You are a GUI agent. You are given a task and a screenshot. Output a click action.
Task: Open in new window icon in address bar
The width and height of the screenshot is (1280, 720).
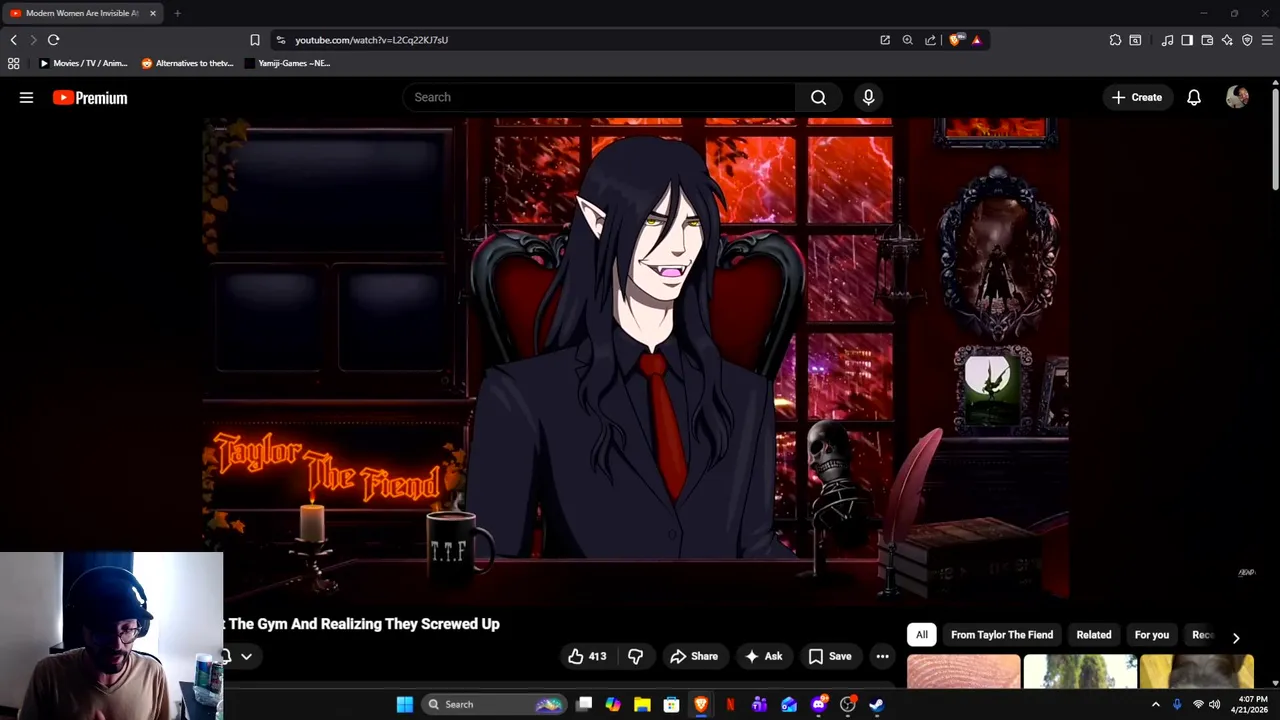tap(885, 40)
